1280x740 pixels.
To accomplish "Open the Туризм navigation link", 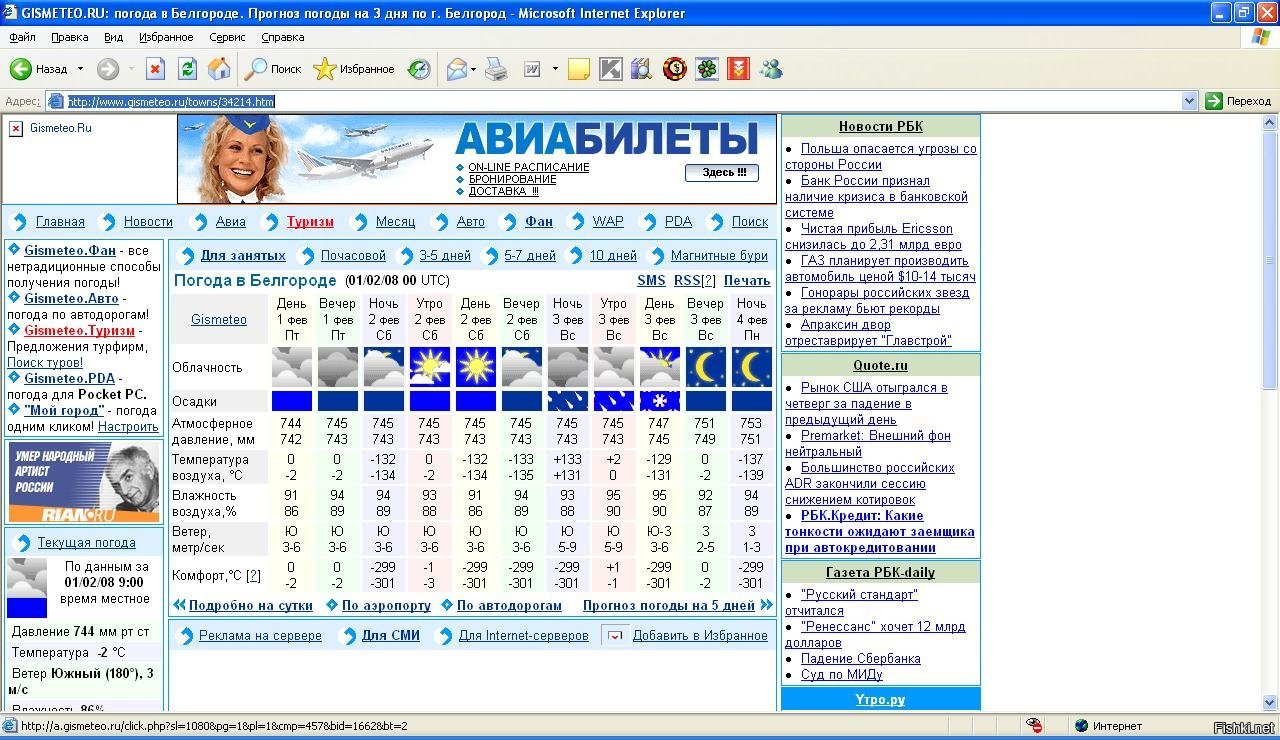I will click(x=310, y=222).
